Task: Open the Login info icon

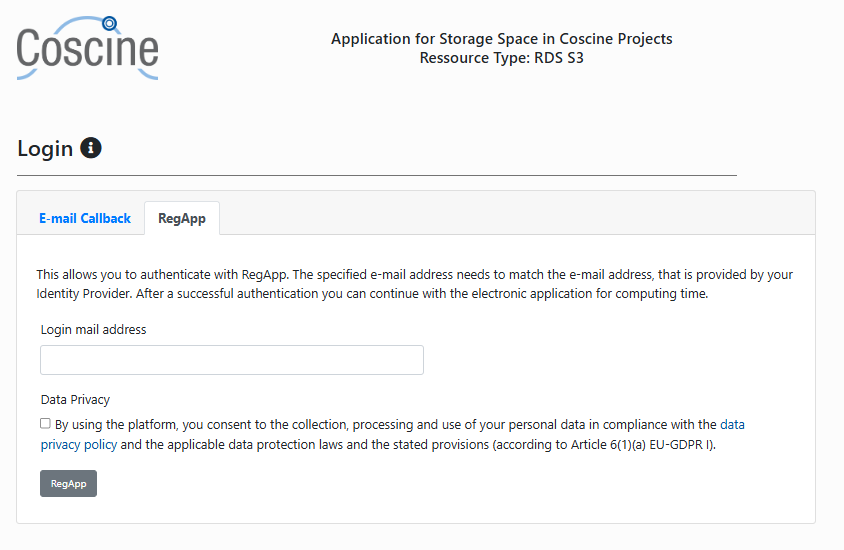Action: (91, 148)
